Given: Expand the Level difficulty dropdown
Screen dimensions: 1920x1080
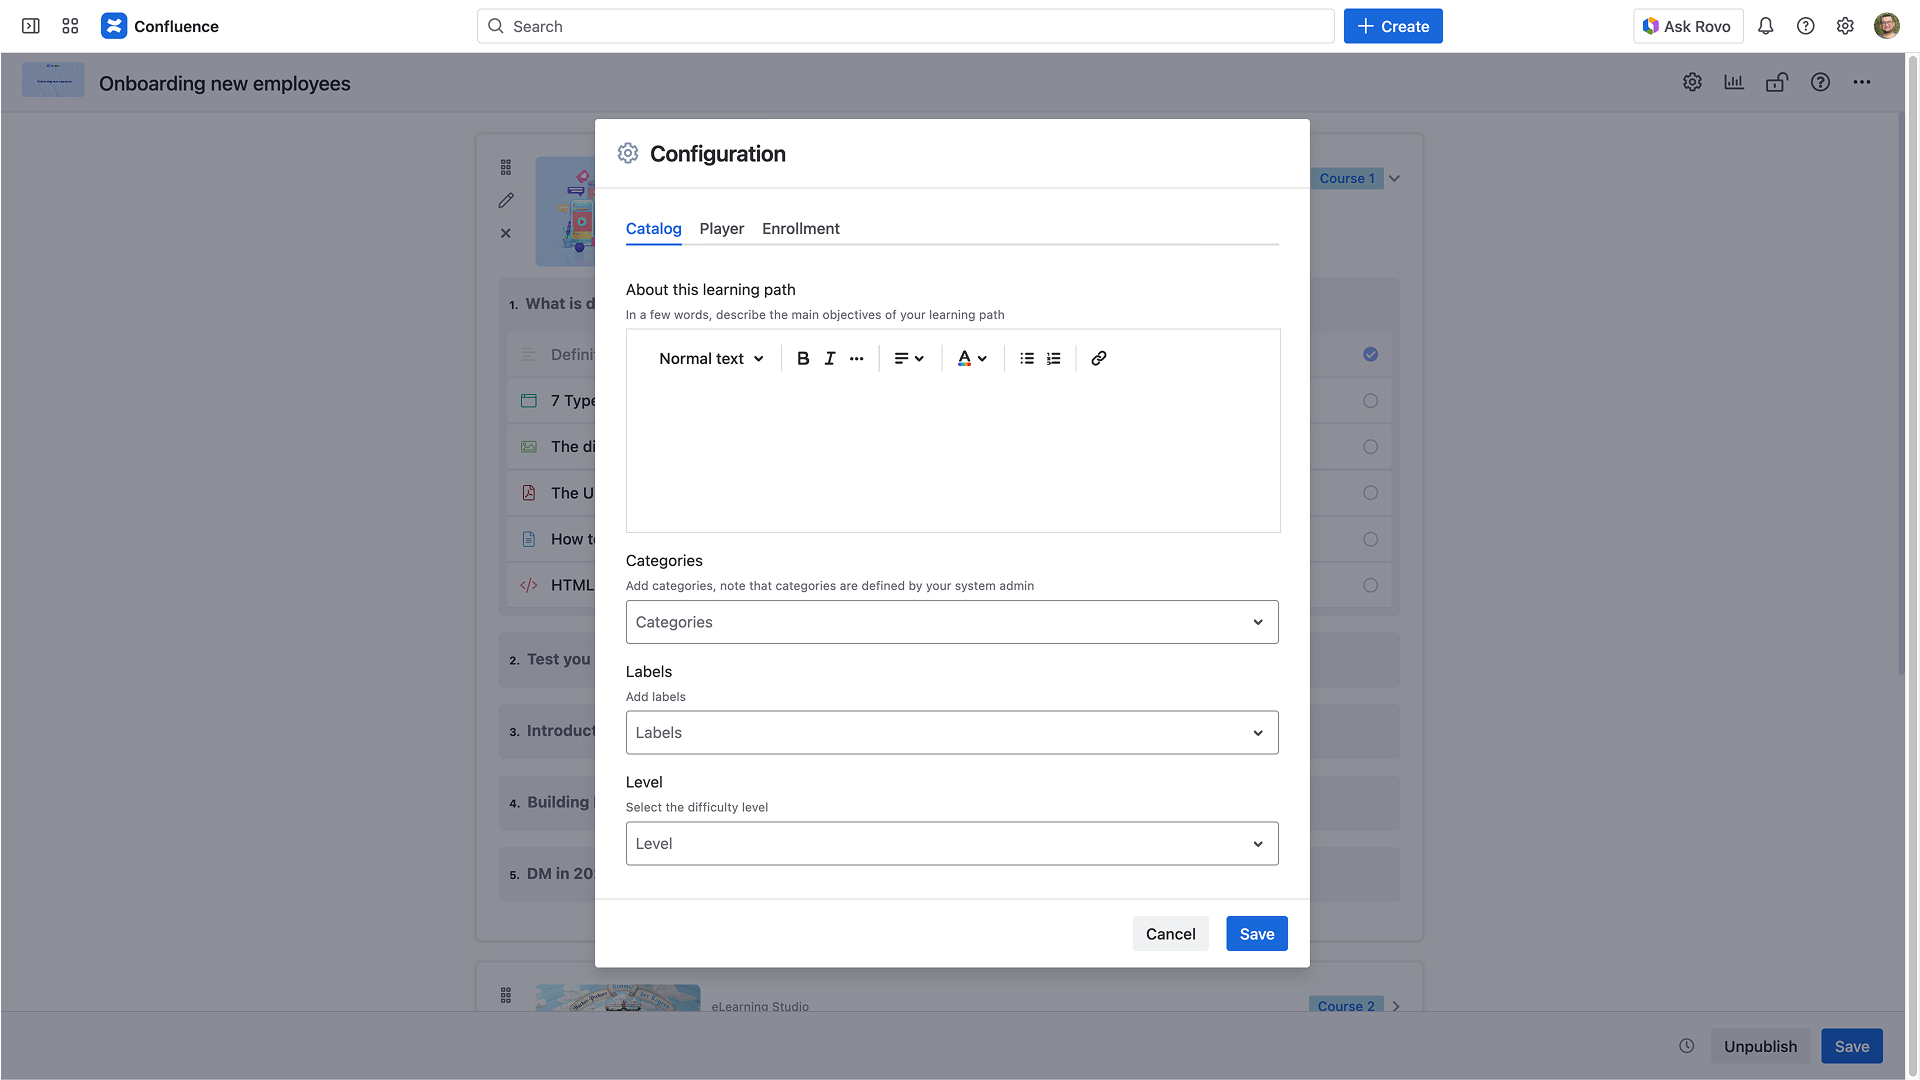Looking at the screenshot, I should (x=951, y=843).
